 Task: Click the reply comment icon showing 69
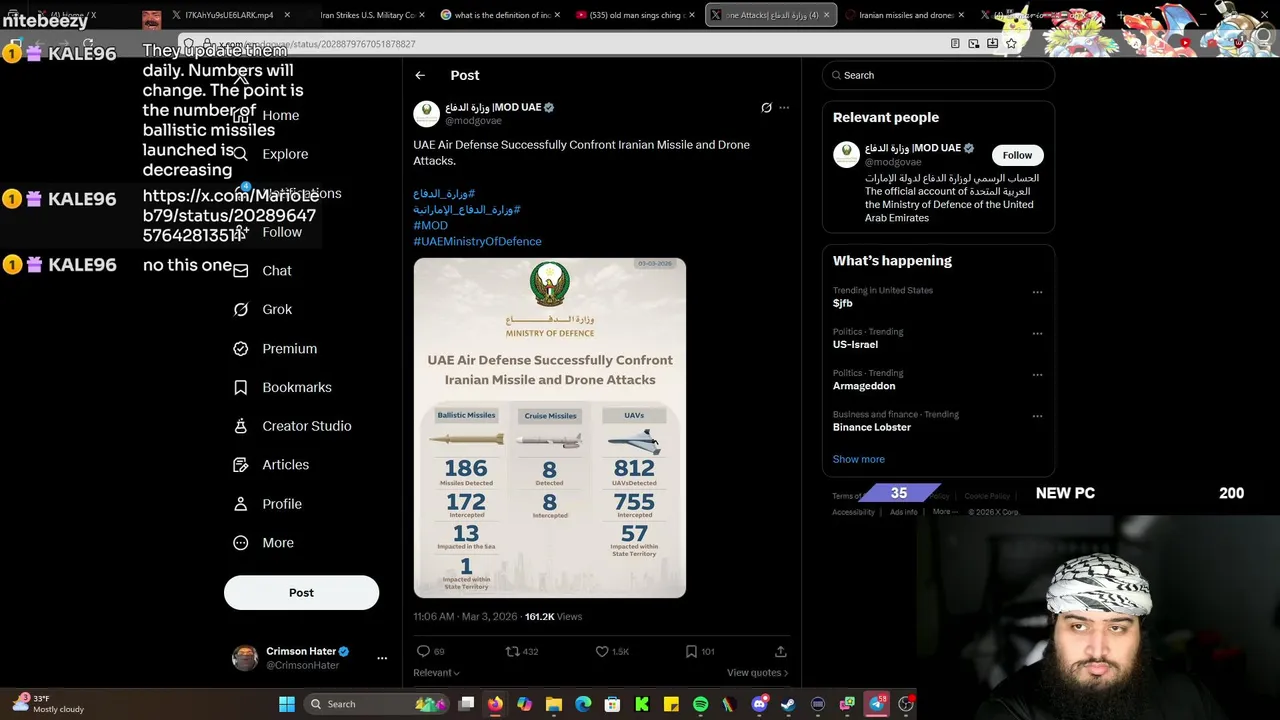[423, 651]
